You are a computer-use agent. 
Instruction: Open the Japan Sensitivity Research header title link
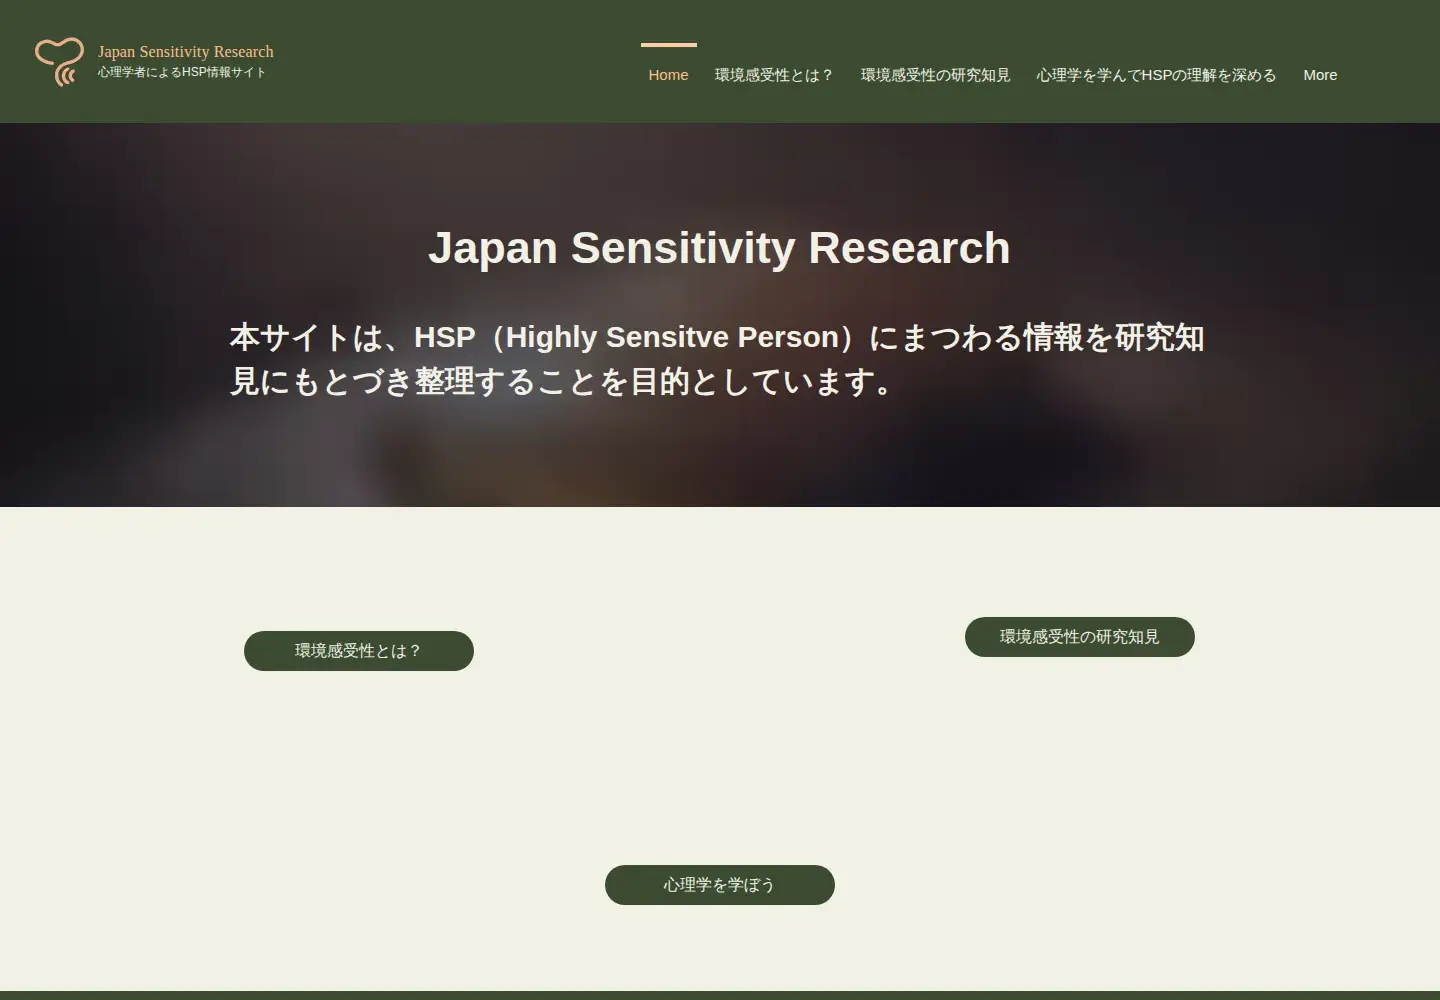pyautogui.click(x=186, y=52)
